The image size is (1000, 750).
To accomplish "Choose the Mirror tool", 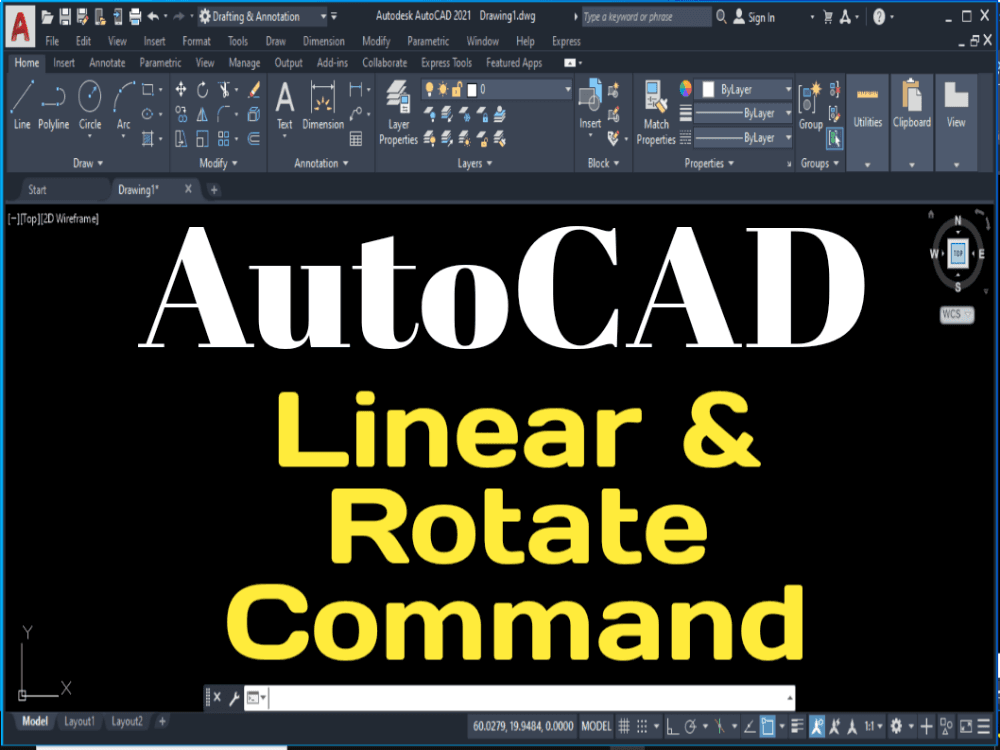I will [x=202, y=114].
